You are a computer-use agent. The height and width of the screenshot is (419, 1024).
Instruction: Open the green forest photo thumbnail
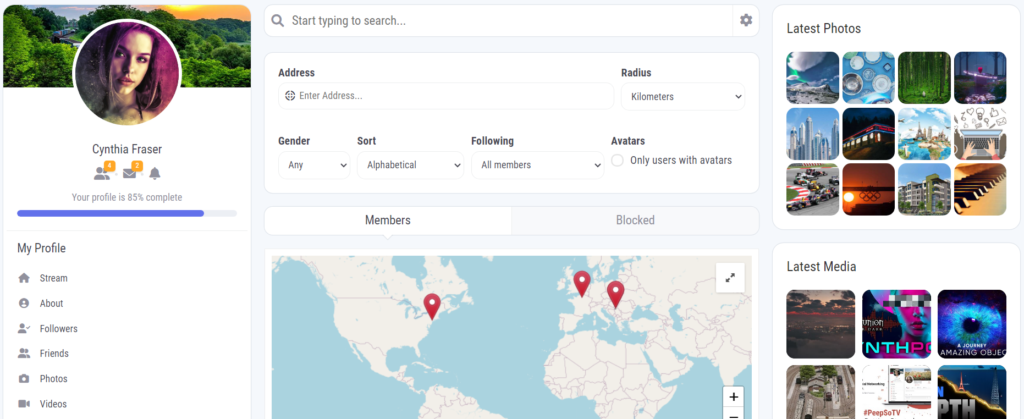[924, 78]
